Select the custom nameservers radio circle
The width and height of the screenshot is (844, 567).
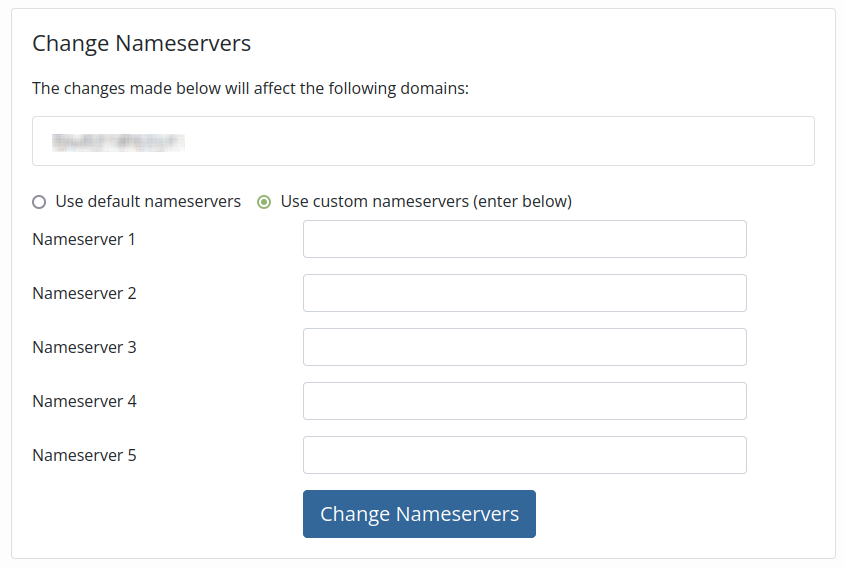pyautogui.click(x=264, y=202)
